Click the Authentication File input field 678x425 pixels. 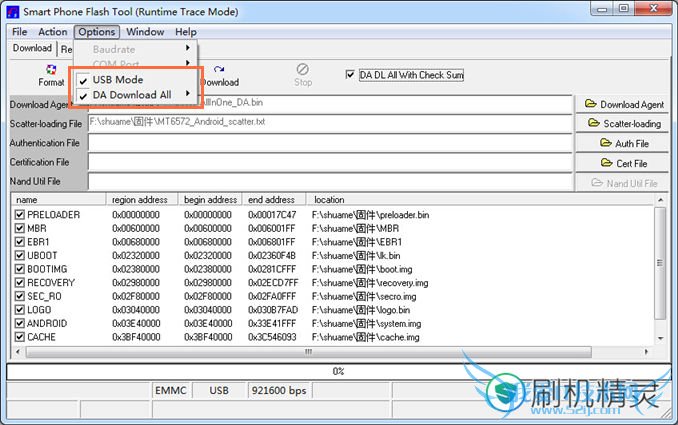[x=330, y=143]
